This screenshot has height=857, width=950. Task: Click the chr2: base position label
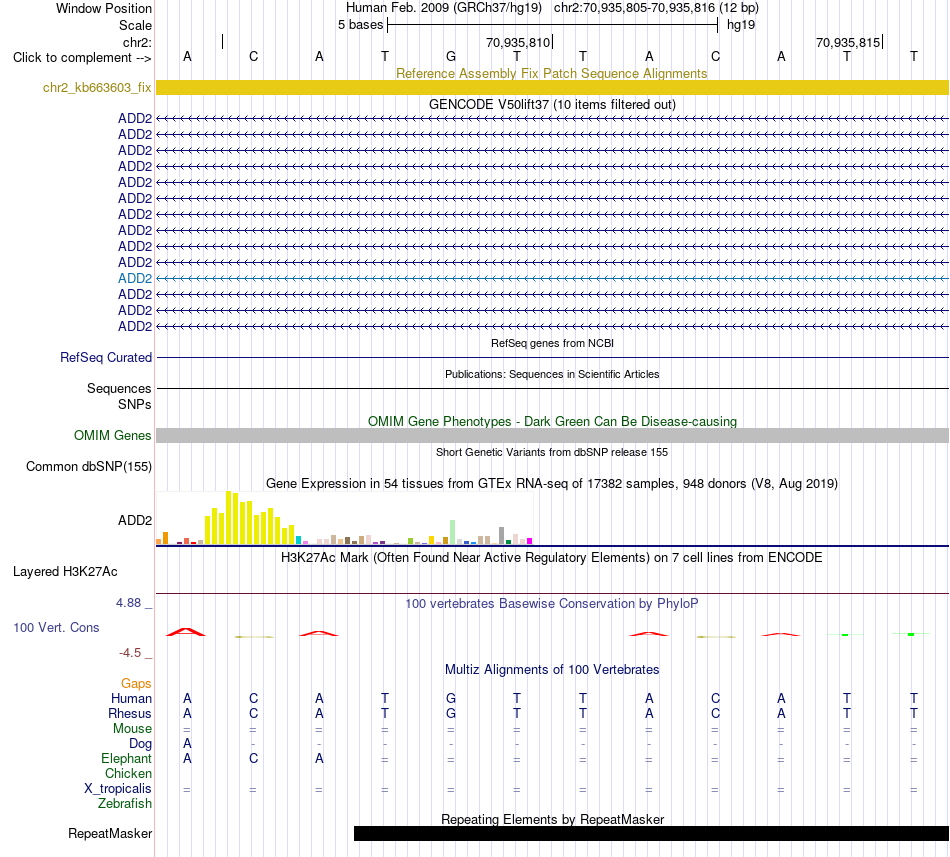click(x=137, y=42)
